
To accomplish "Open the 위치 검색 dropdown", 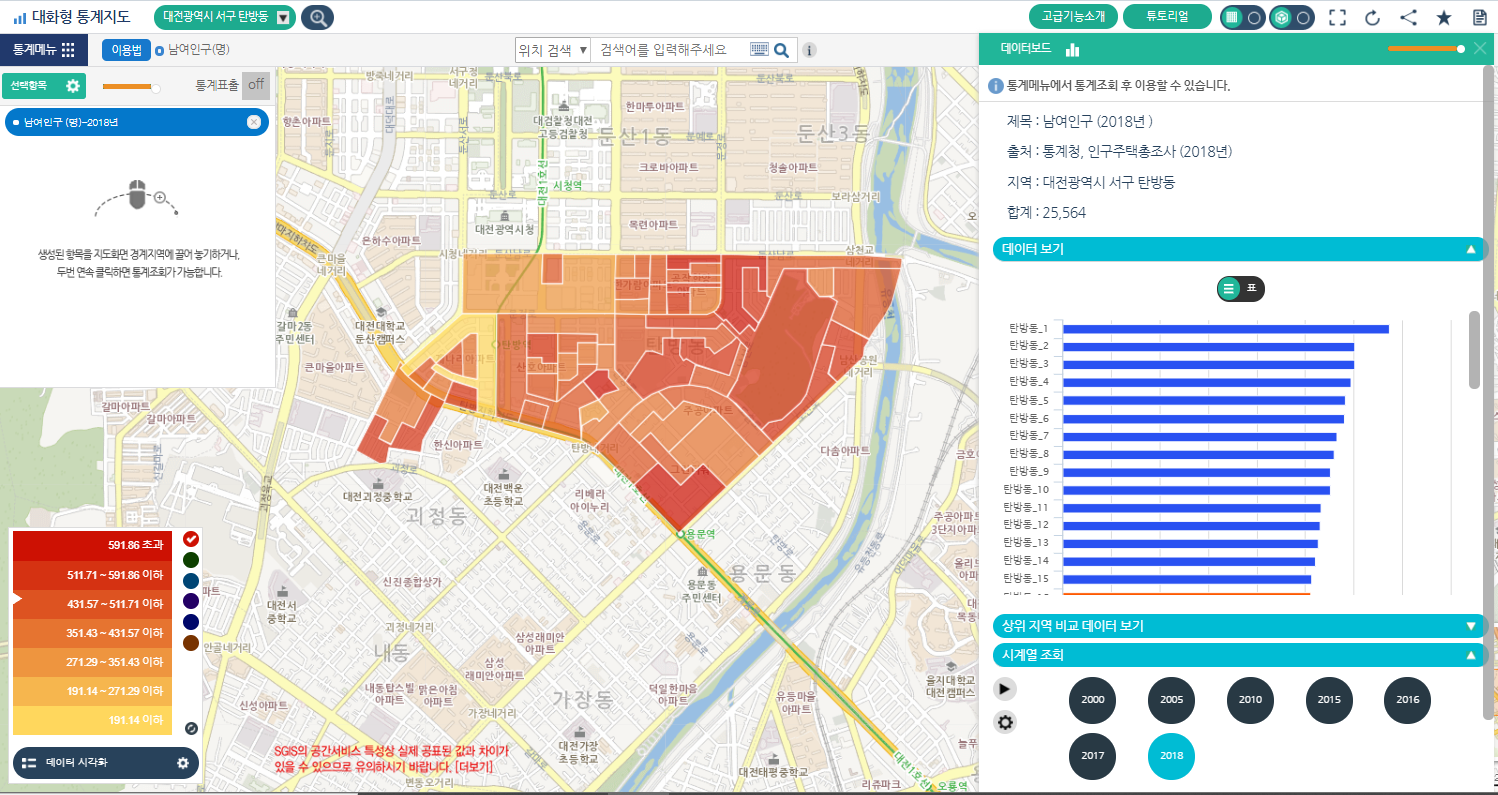I will click(552, 50).
